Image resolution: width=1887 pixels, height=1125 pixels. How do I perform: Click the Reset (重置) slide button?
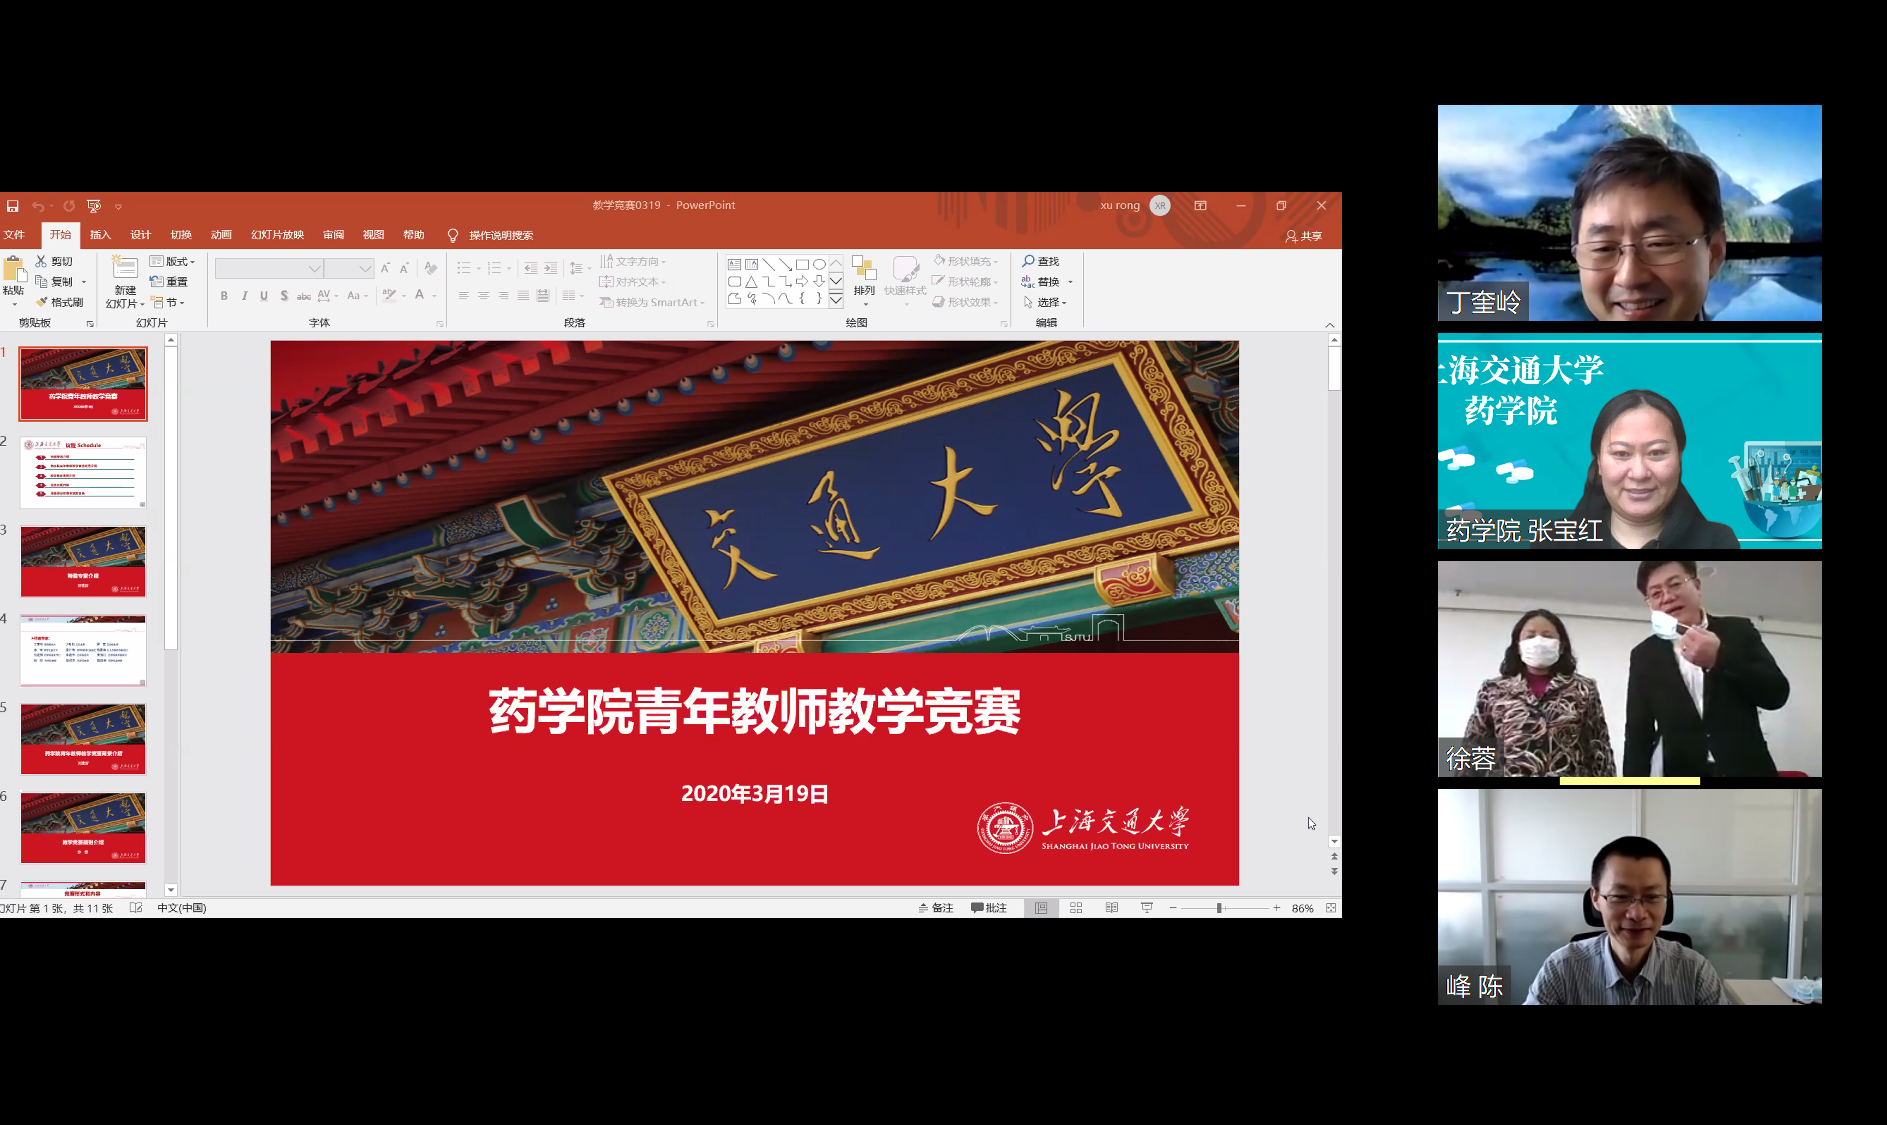coord(169,282)
